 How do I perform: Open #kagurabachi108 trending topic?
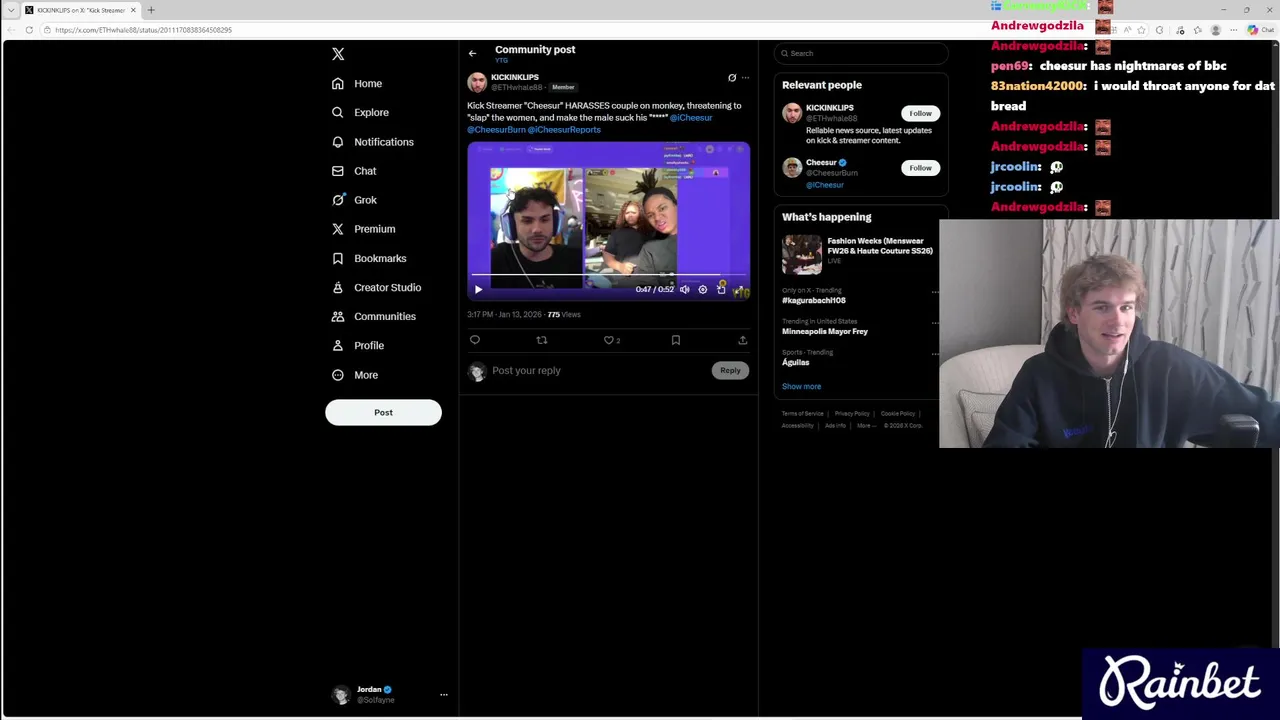[x=814, y=301]
